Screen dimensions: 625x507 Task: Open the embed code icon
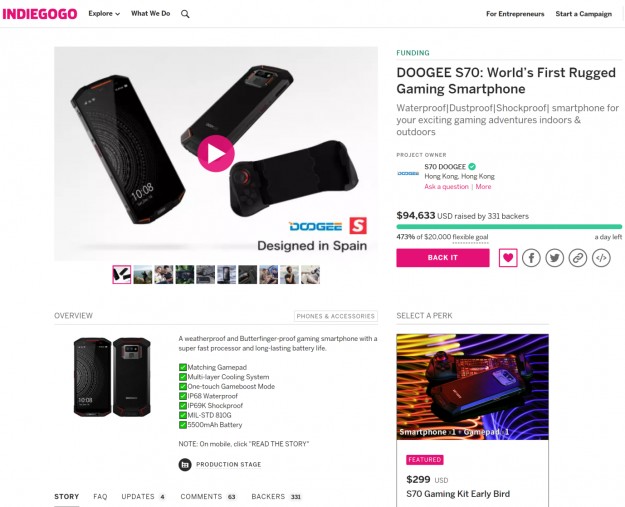point(601,258)
